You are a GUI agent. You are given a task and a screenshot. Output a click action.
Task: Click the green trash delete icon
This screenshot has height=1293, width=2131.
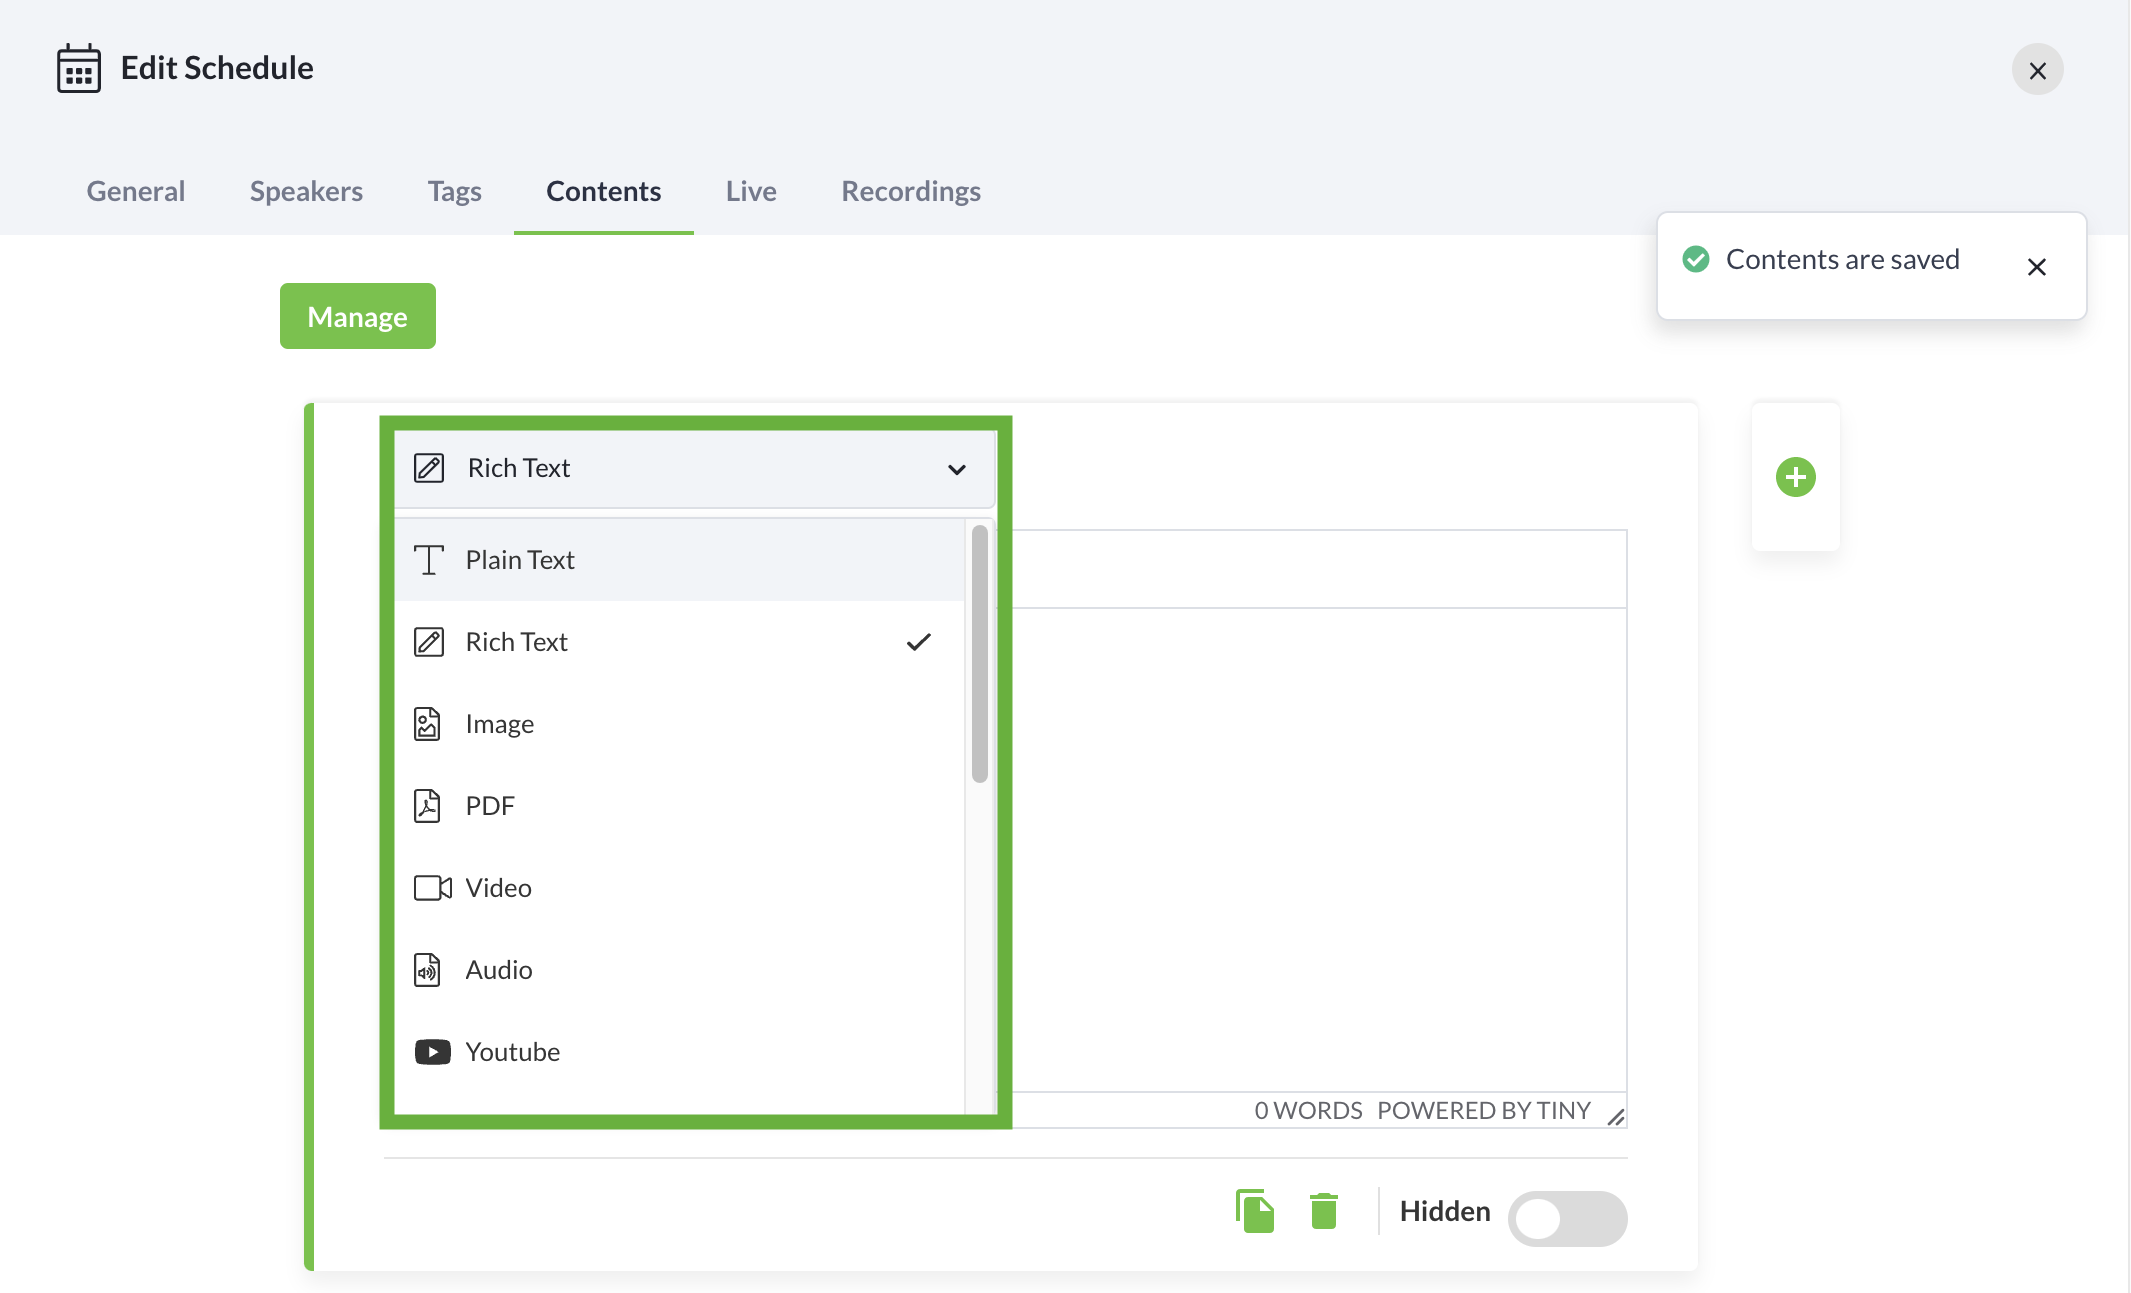(x=1323, y=1211)
